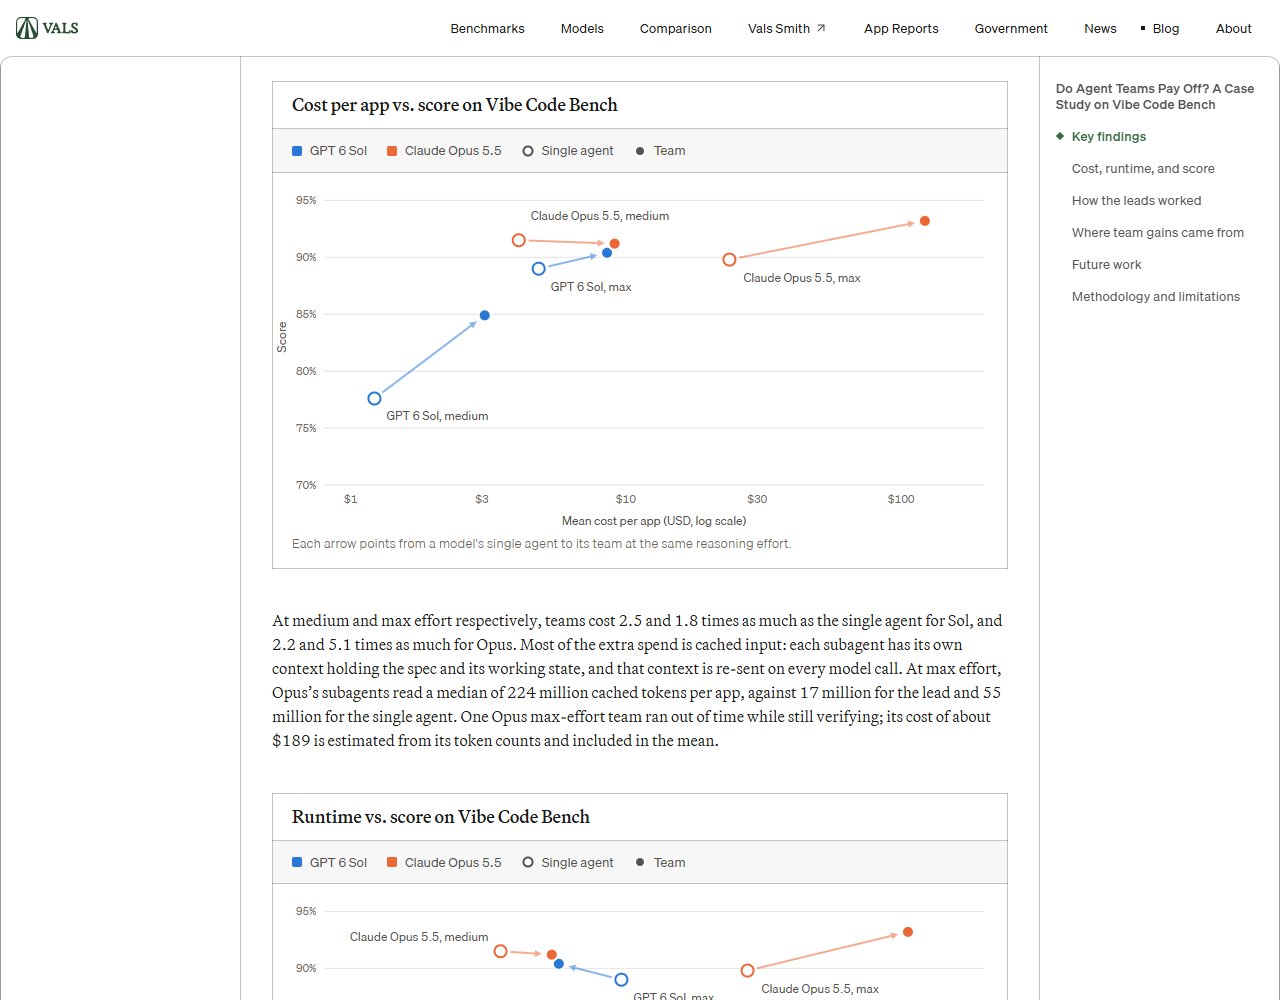Click the article title in the sidebar

[1155, 97]
